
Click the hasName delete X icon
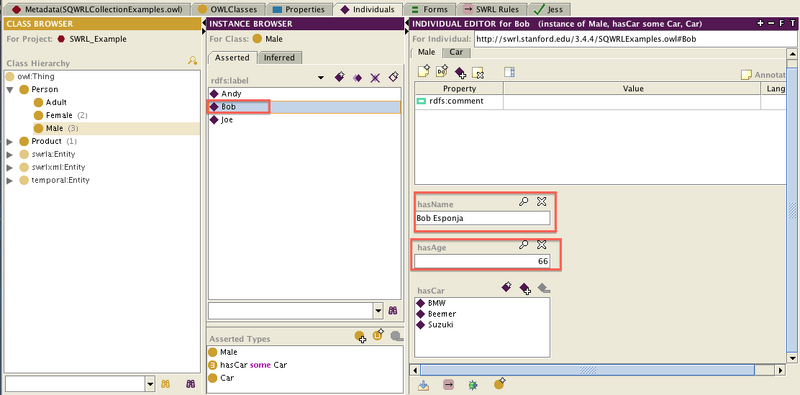click(542, 202)
